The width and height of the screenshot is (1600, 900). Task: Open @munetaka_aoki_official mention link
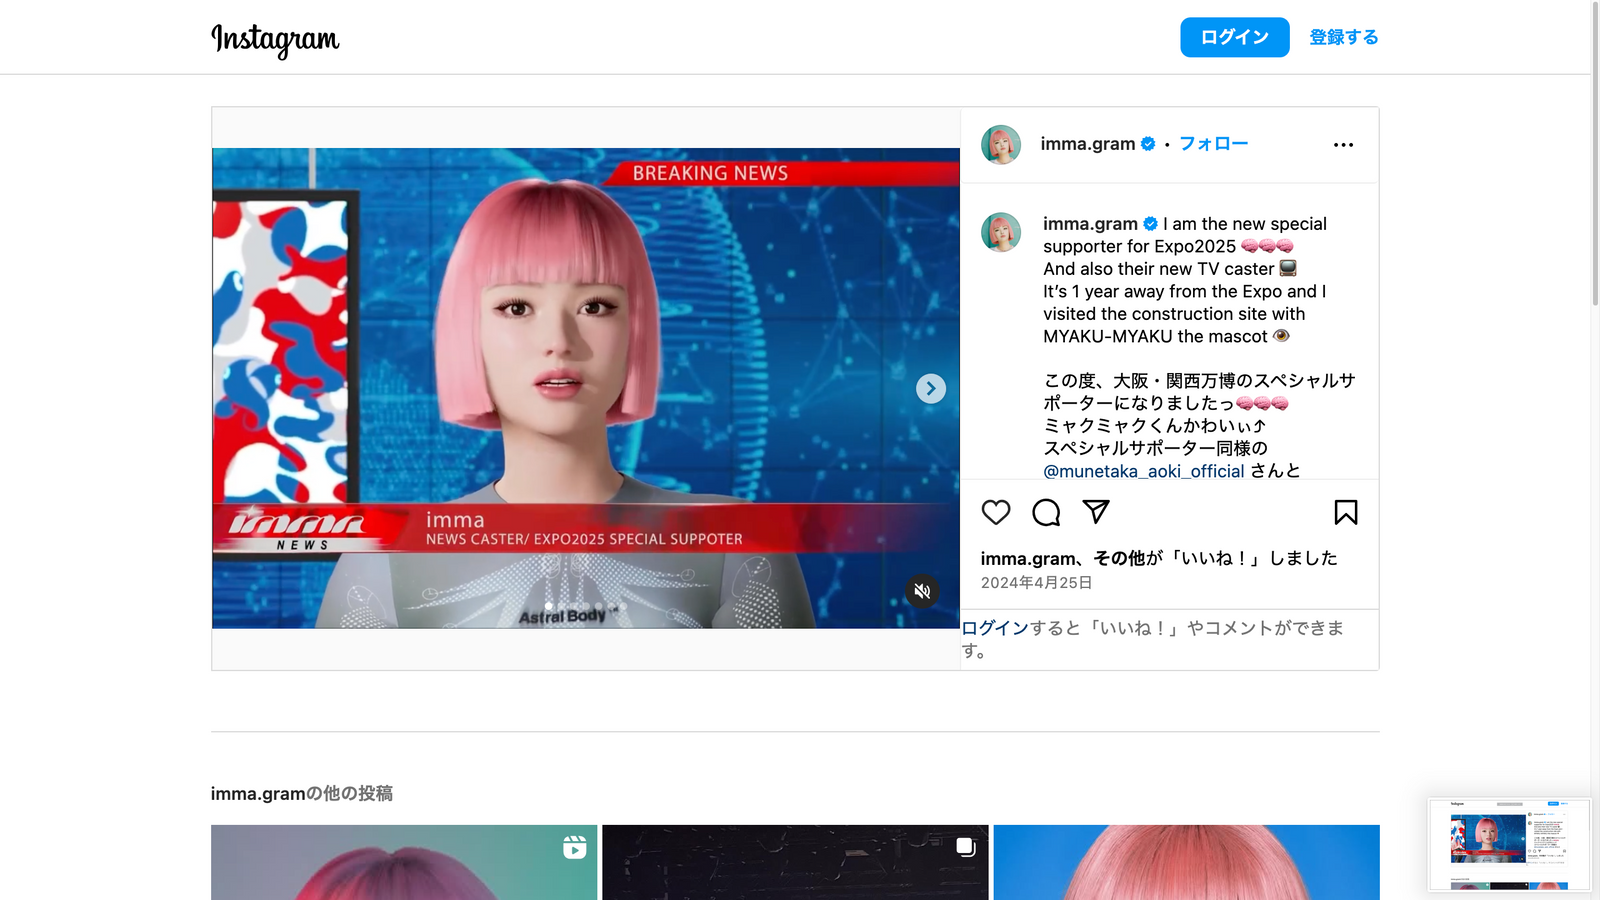[x=1143, y=471]
